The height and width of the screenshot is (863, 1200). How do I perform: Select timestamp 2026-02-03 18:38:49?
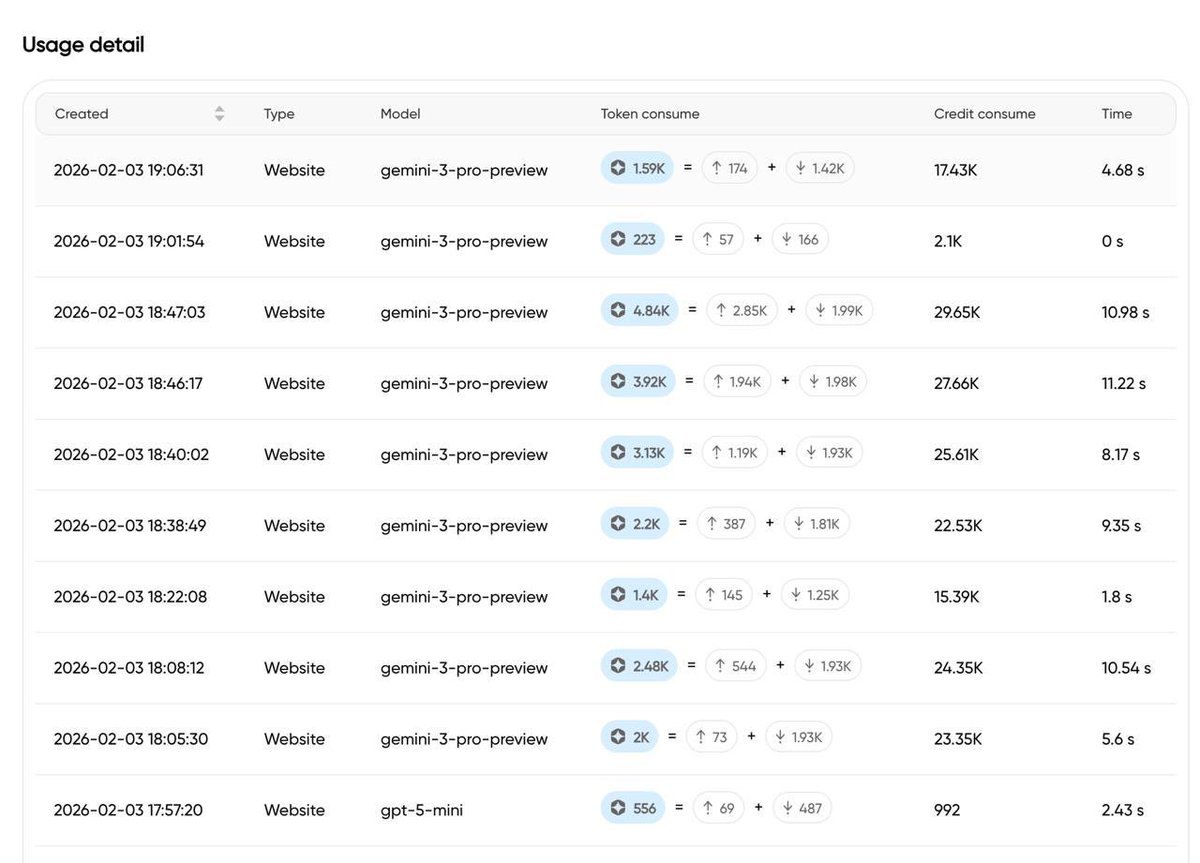point(130,525)
